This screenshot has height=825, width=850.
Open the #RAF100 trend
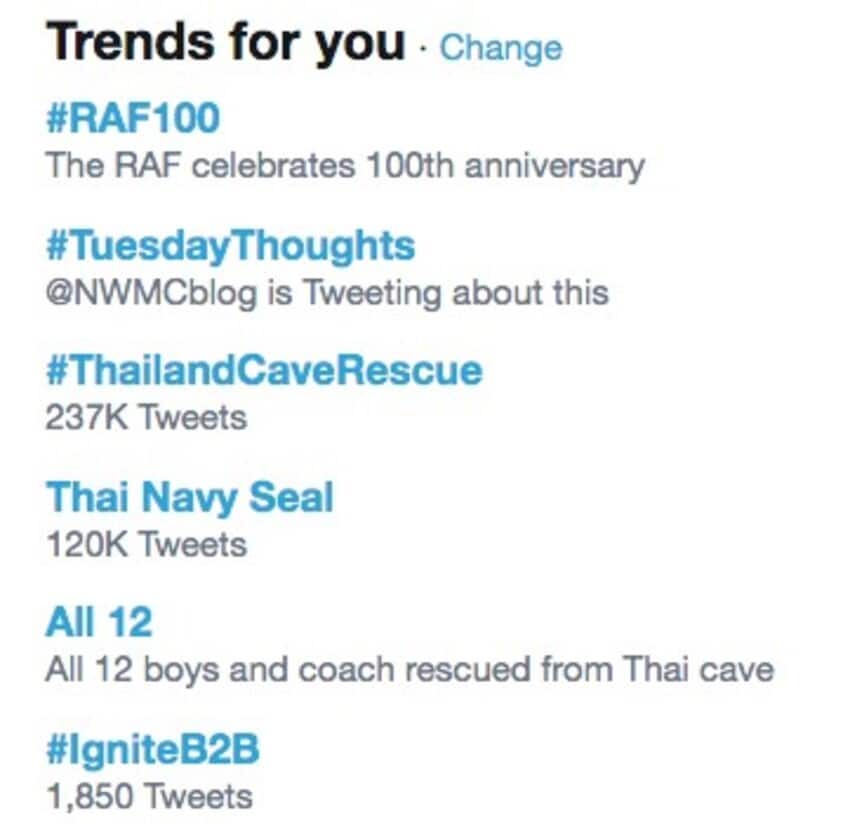(133, 119)
